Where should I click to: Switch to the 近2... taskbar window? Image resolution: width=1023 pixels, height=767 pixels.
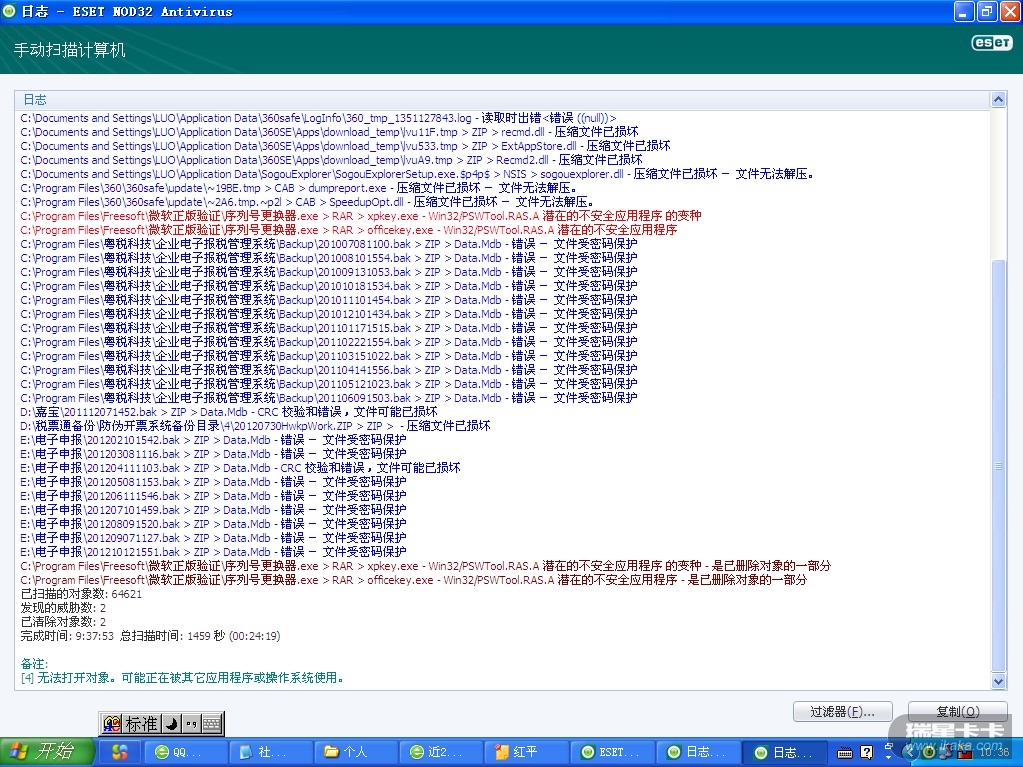[x=441, y=752]
